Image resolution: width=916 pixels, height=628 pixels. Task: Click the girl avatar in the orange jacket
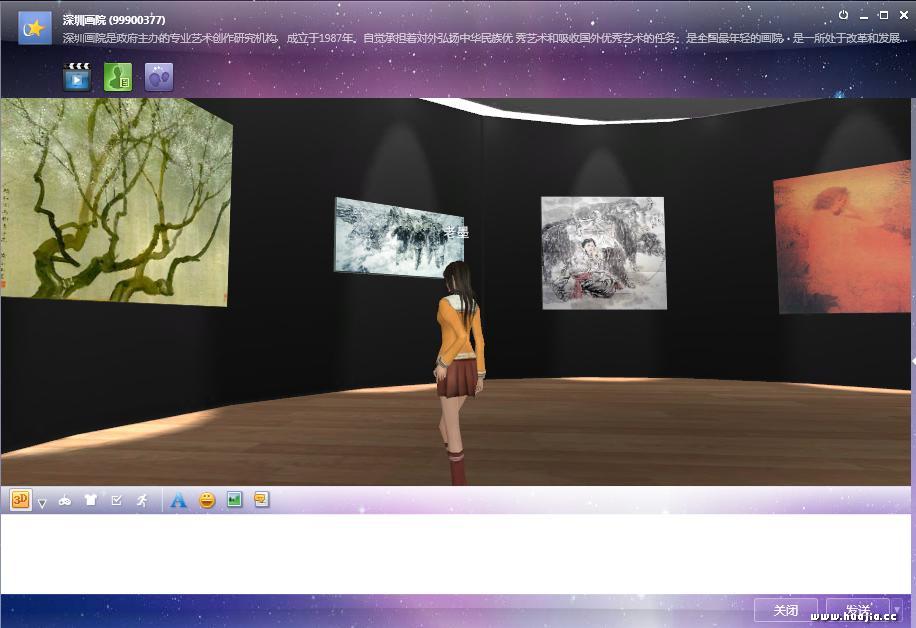point(461,373)
